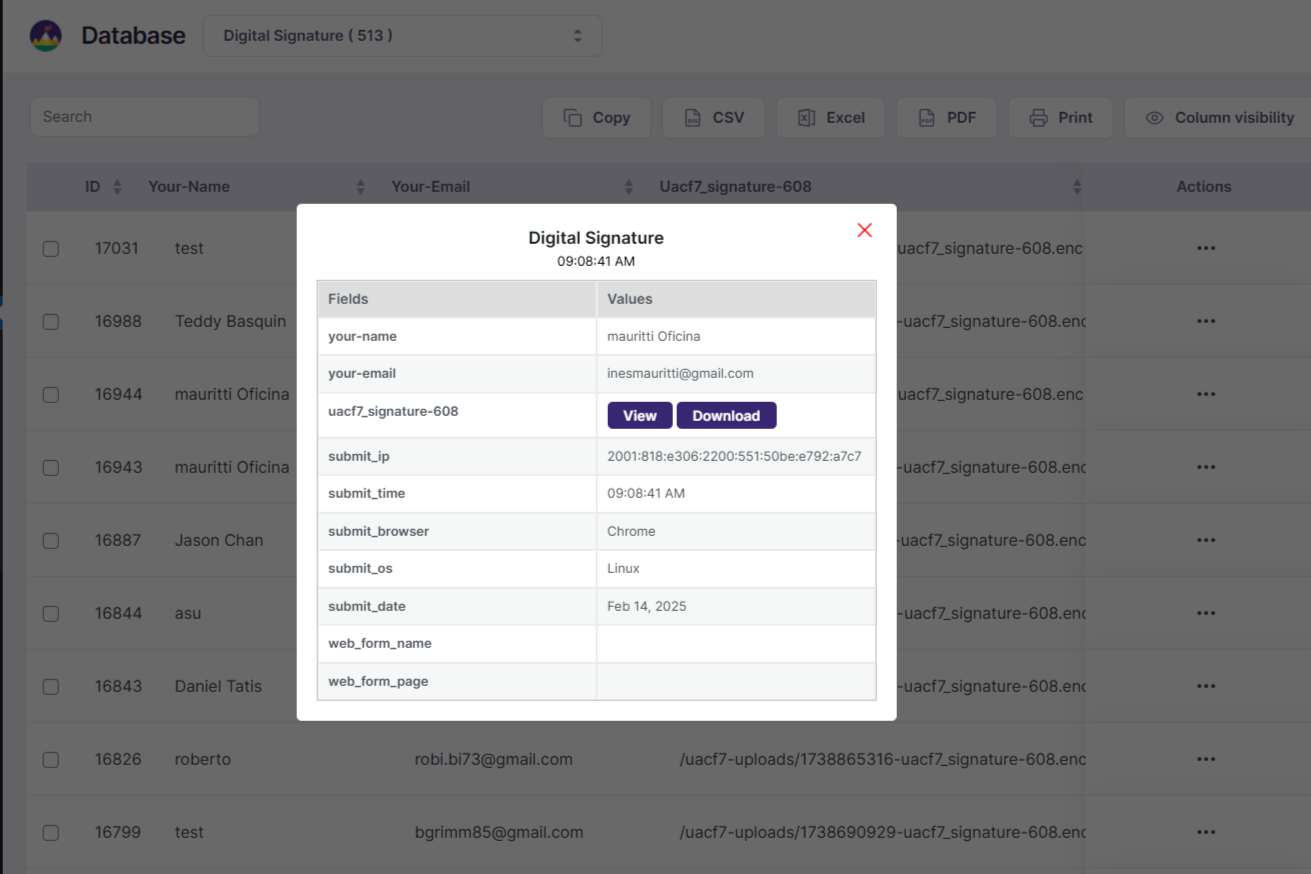Select the checkbox beside Daniel Tatis
This screenshot has width=1311, height=874.
pos(51,686)
